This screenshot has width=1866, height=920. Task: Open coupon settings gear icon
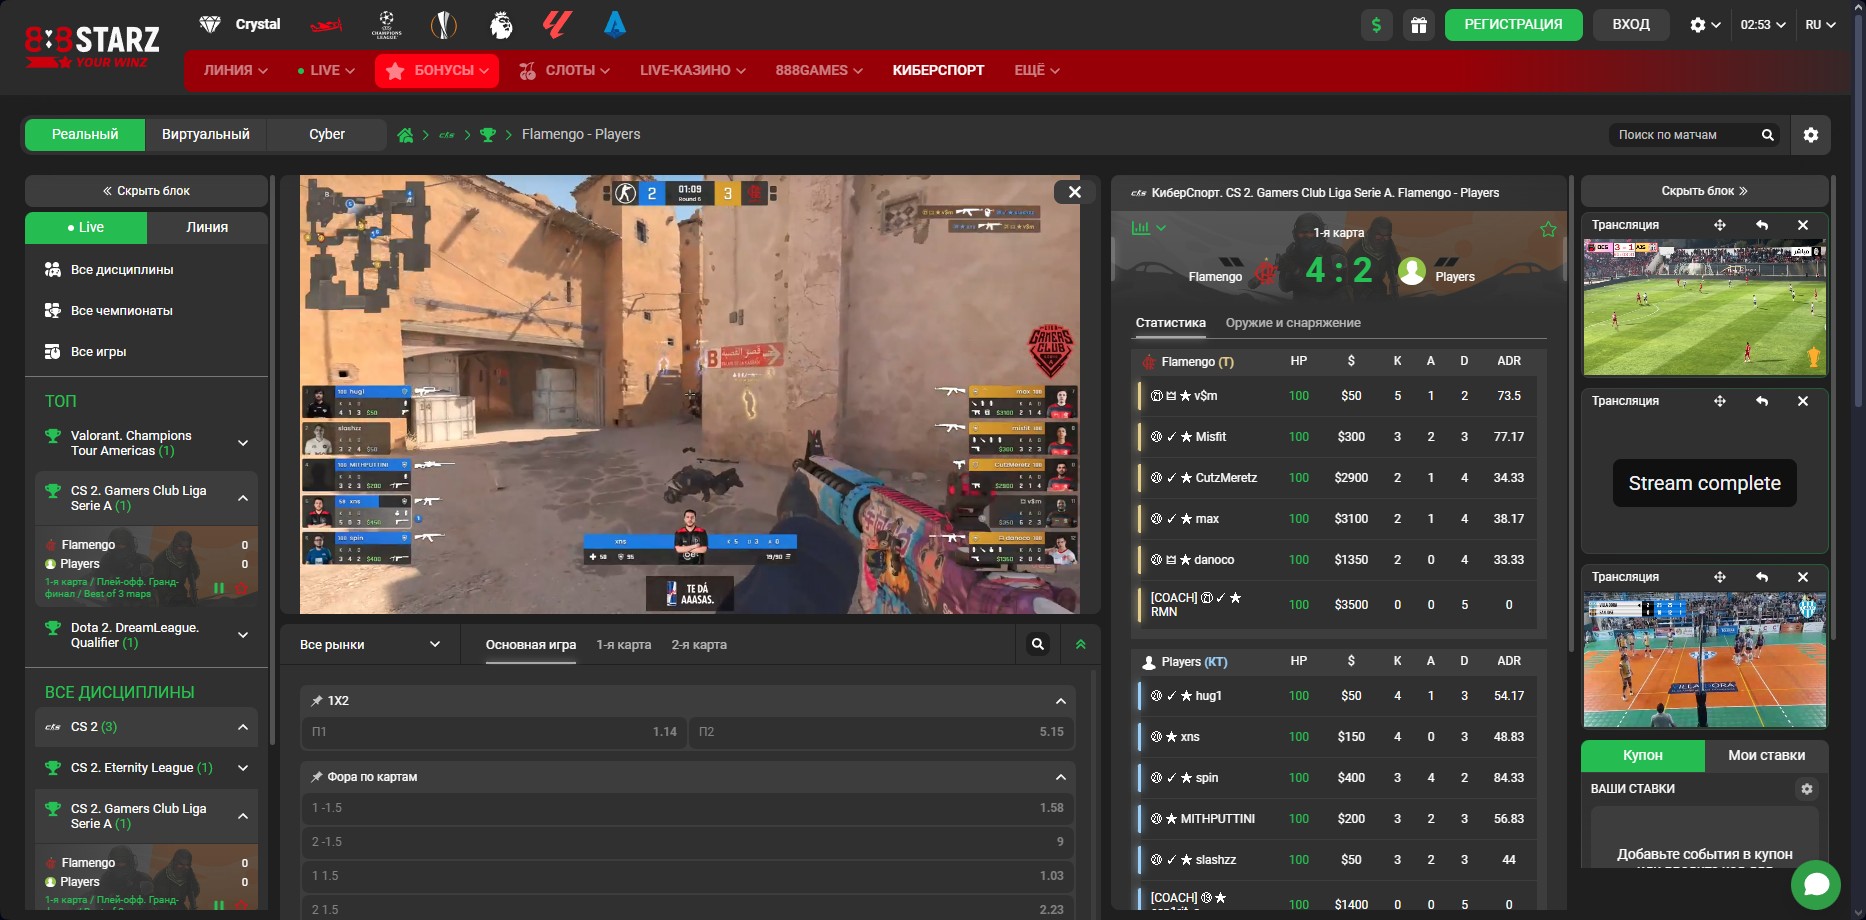coord(1807,789)
